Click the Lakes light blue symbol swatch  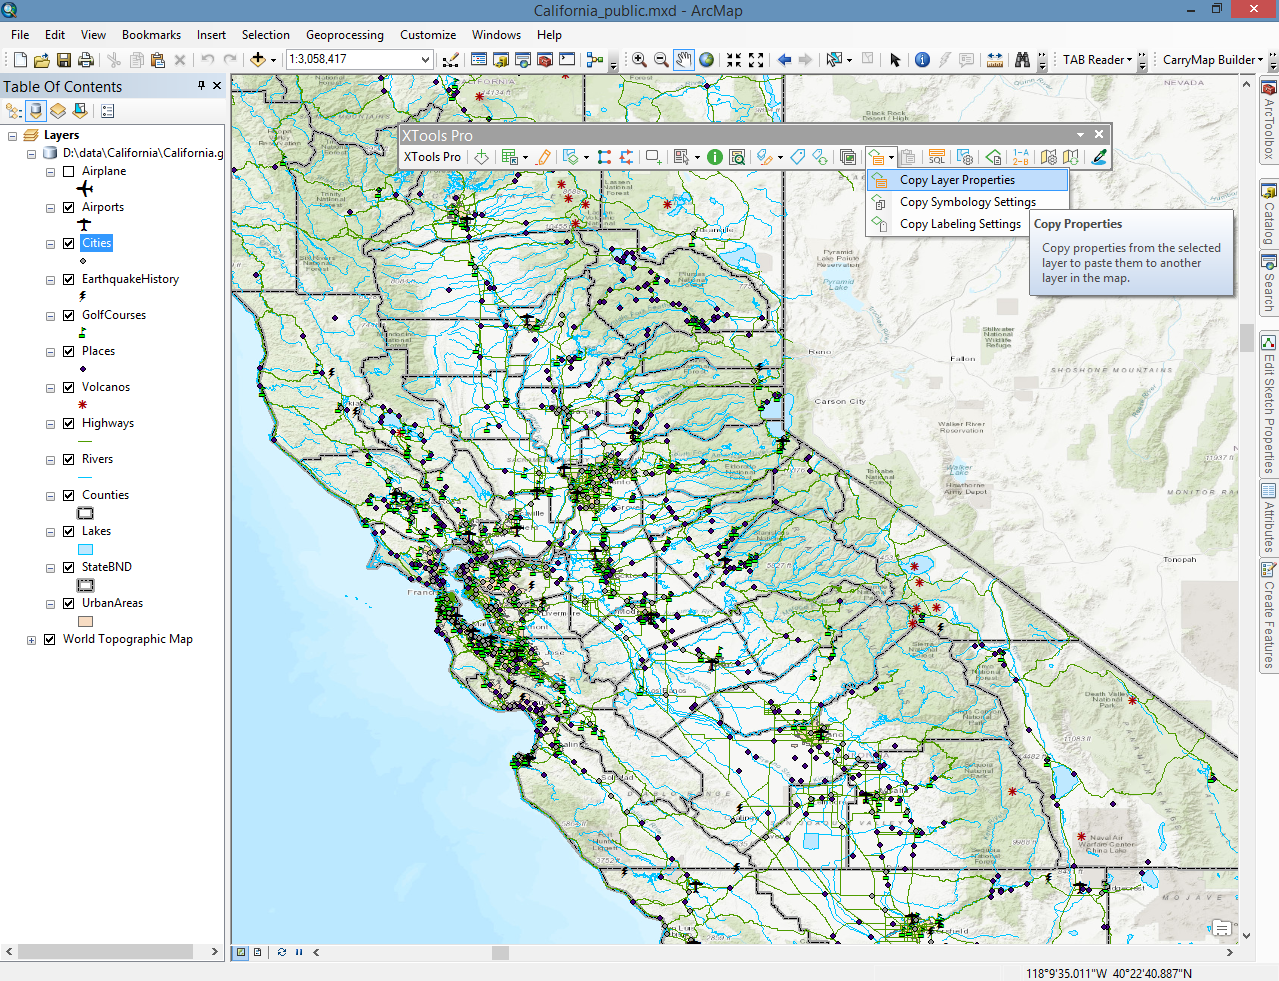coord(86,549)
